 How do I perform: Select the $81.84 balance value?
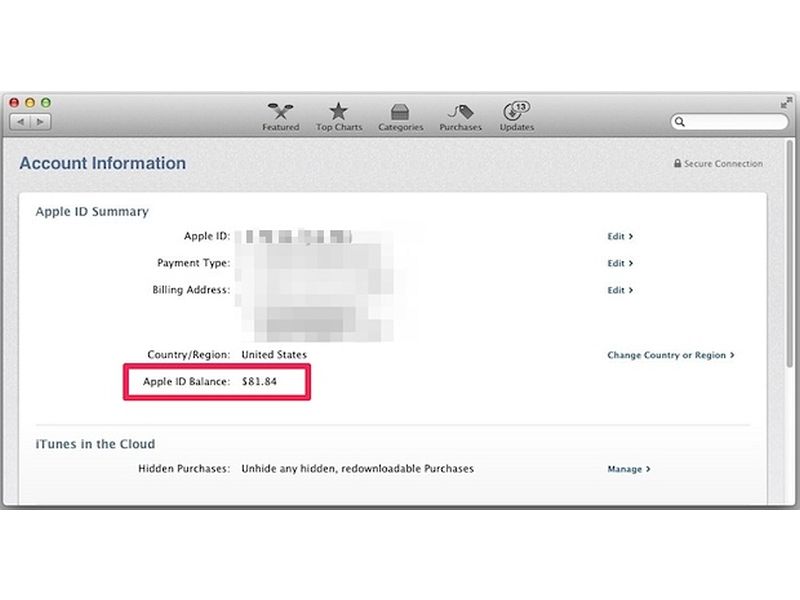click(259, 382)
